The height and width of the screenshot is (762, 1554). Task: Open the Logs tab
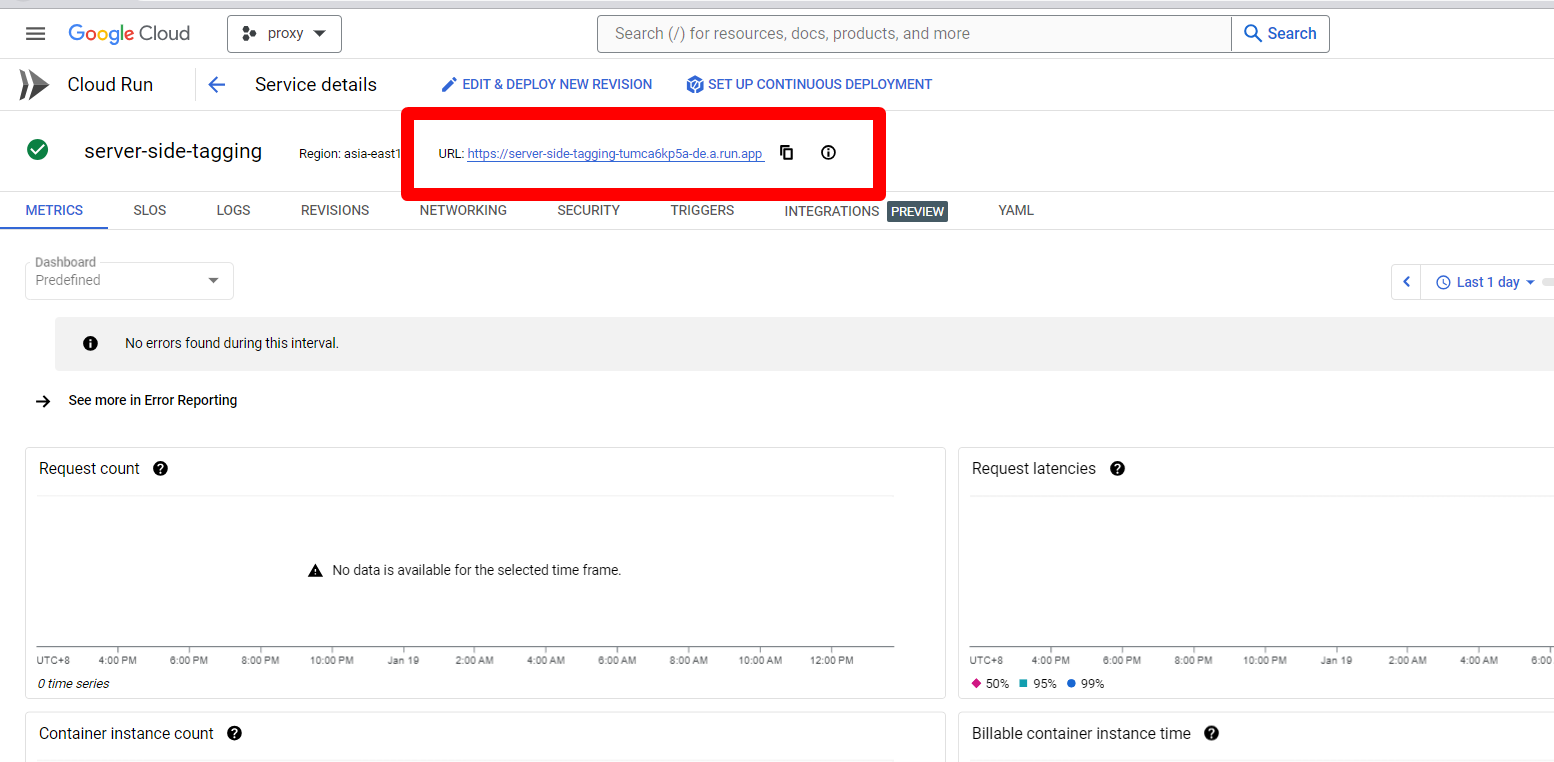[233, 210]
